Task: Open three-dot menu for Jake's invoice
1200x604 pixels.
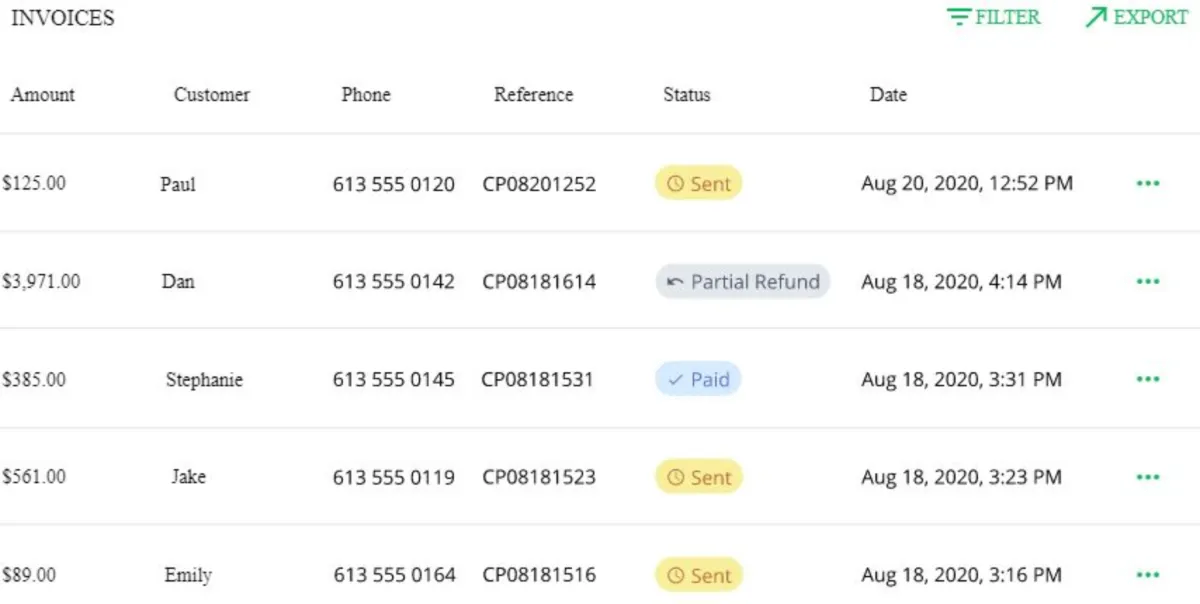Action: (1148, 478)
